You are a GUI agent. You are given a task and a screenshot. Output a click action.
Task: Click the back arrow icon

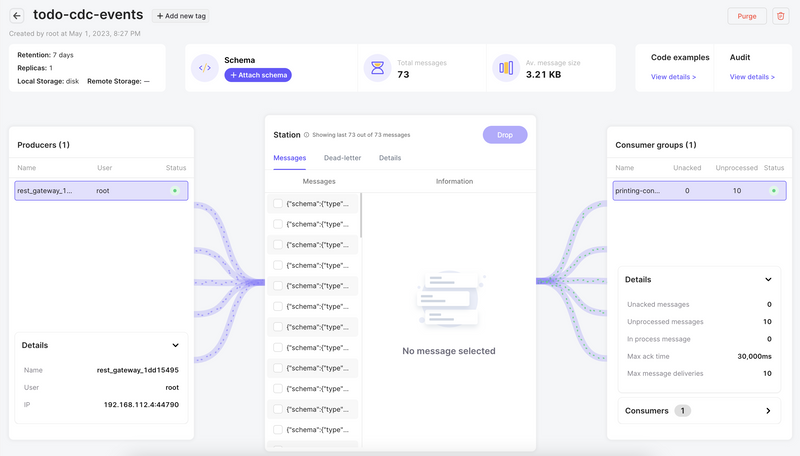point(17,16)
